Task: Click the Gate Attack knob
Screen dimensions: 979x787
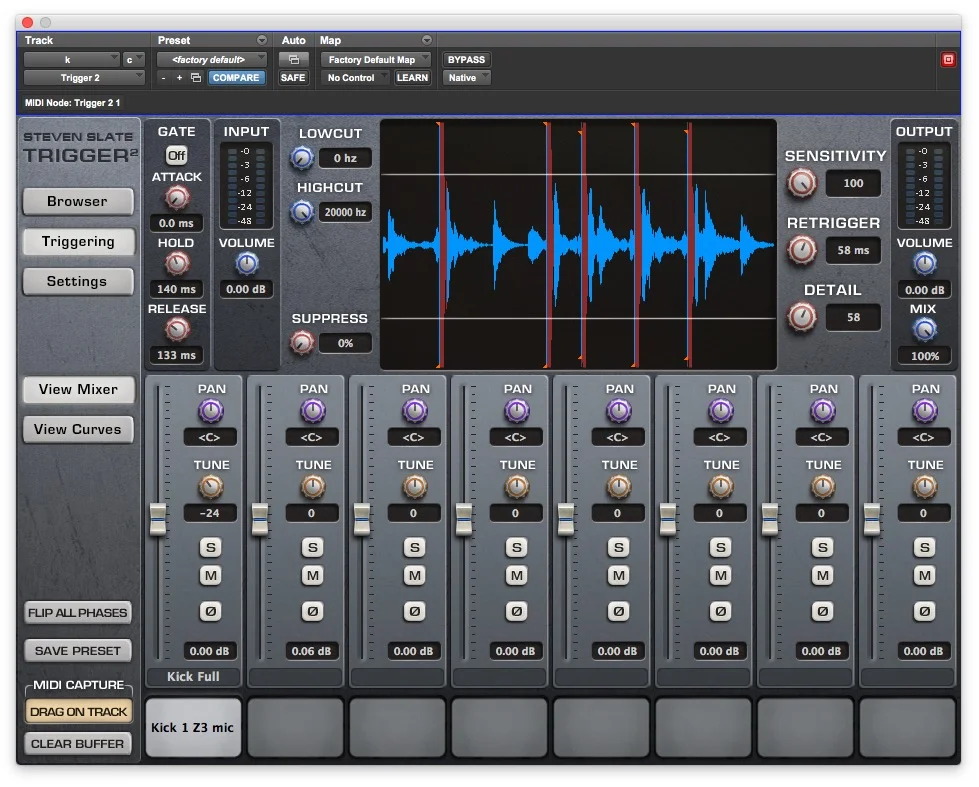Action: click(x=177, y=199)
